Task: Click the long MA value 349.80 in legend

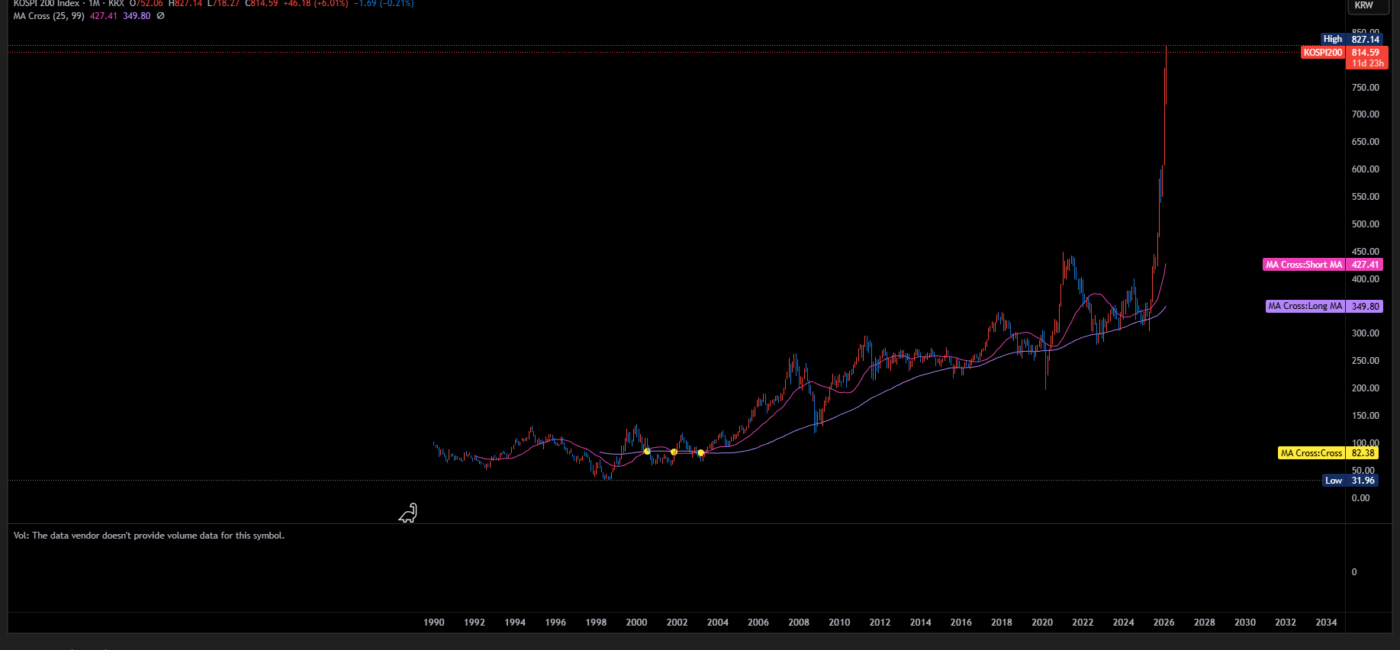Action: 137,16
